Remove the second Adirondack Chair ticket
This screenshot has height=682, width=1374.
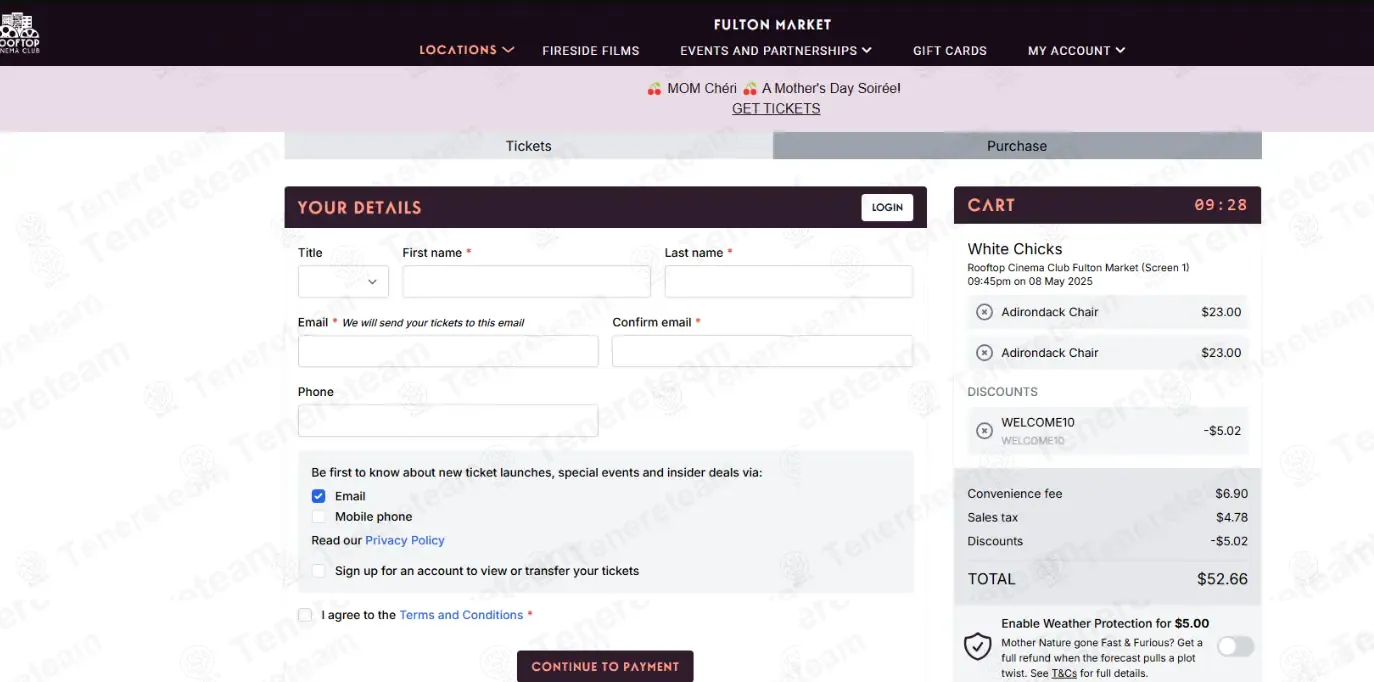coord(984,353)
